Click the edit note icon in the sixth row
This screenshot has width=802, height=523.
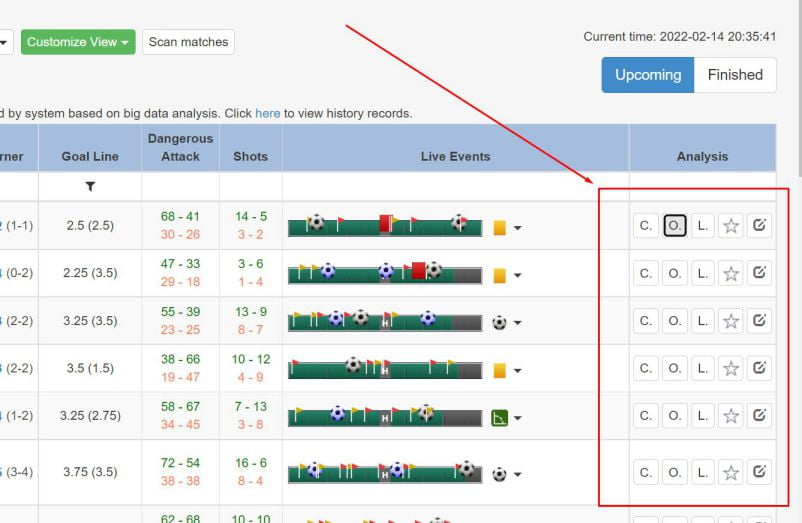[x=759, y=472]
